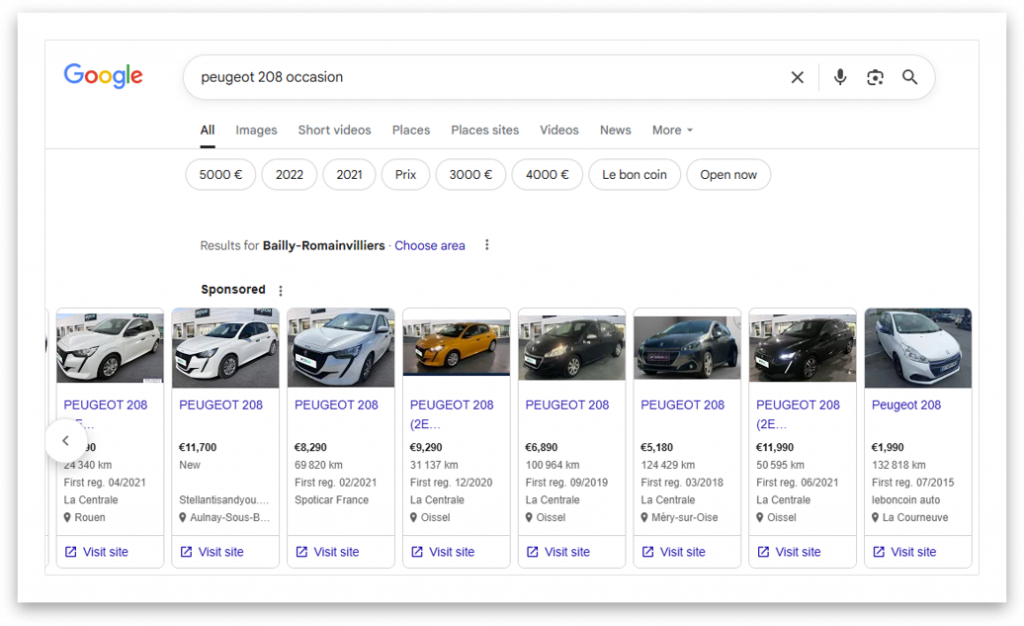The width and height of the screenshot is (1024, 626).
Task: Open PEUGEOT 208 title from Méry-sur-Oise
Action: [x=682, y=405]
